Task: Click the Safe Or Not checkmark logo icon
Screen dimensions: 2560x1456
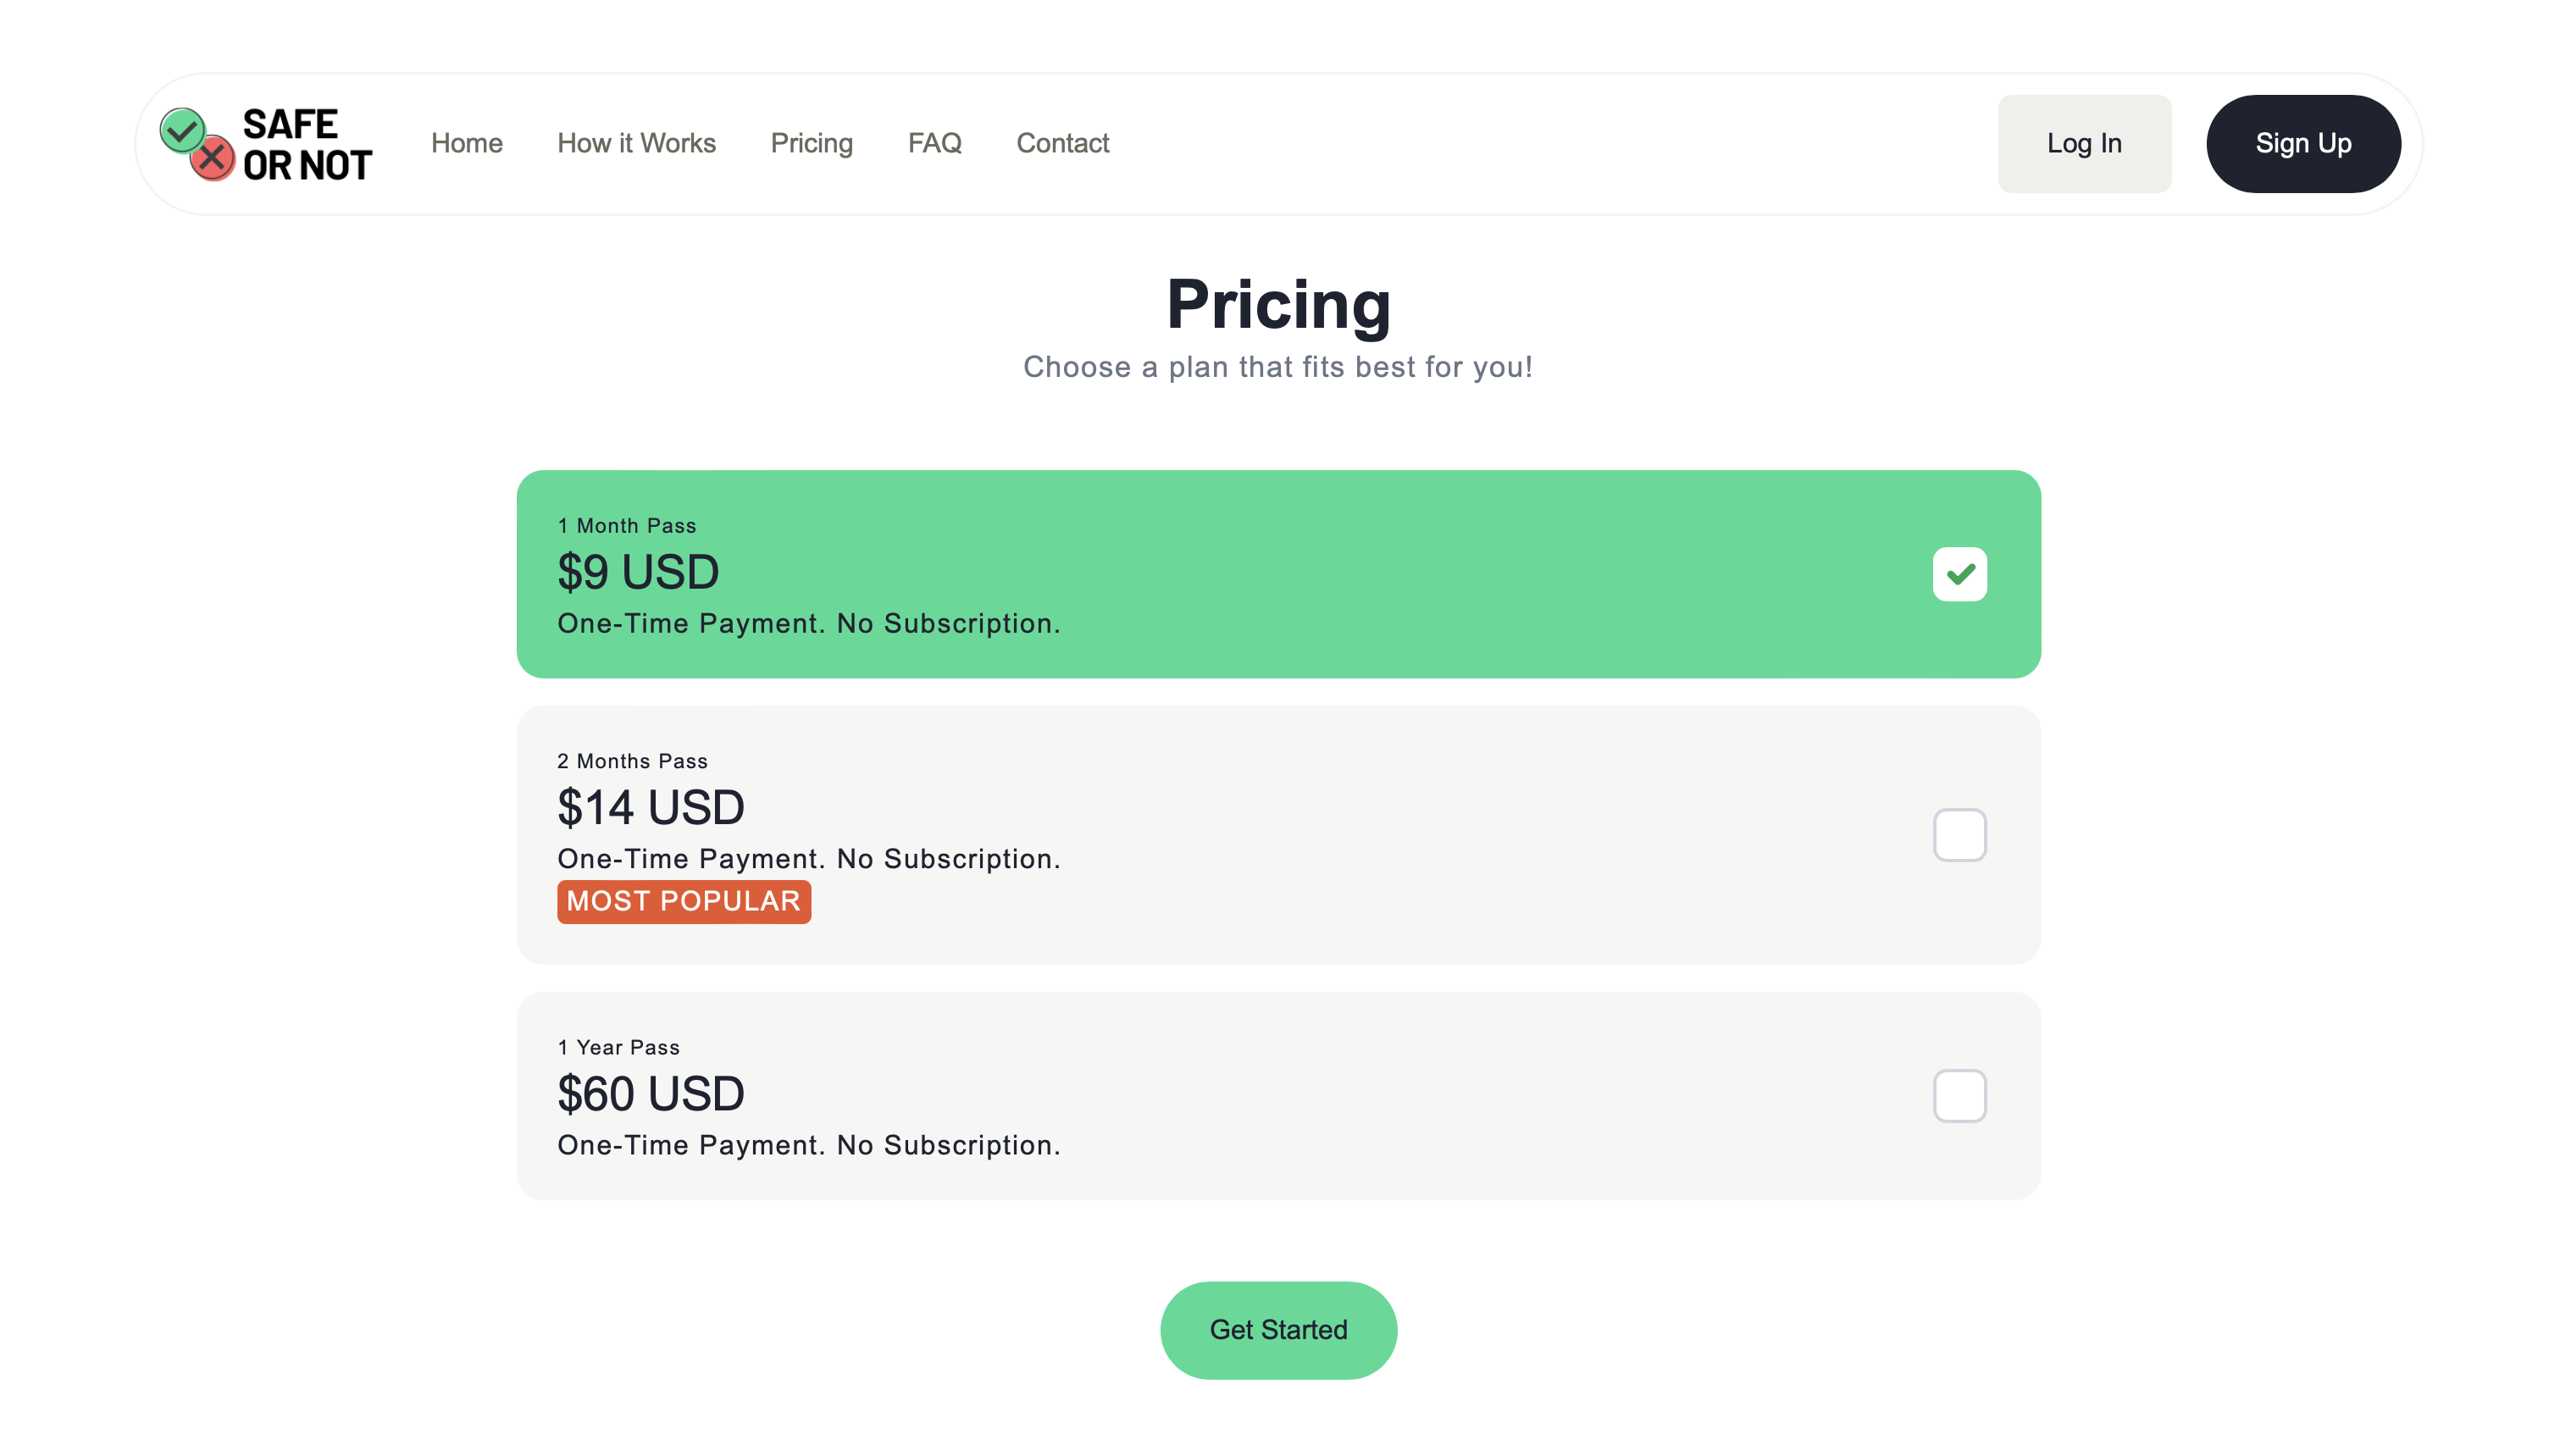Action: [197, 144]
